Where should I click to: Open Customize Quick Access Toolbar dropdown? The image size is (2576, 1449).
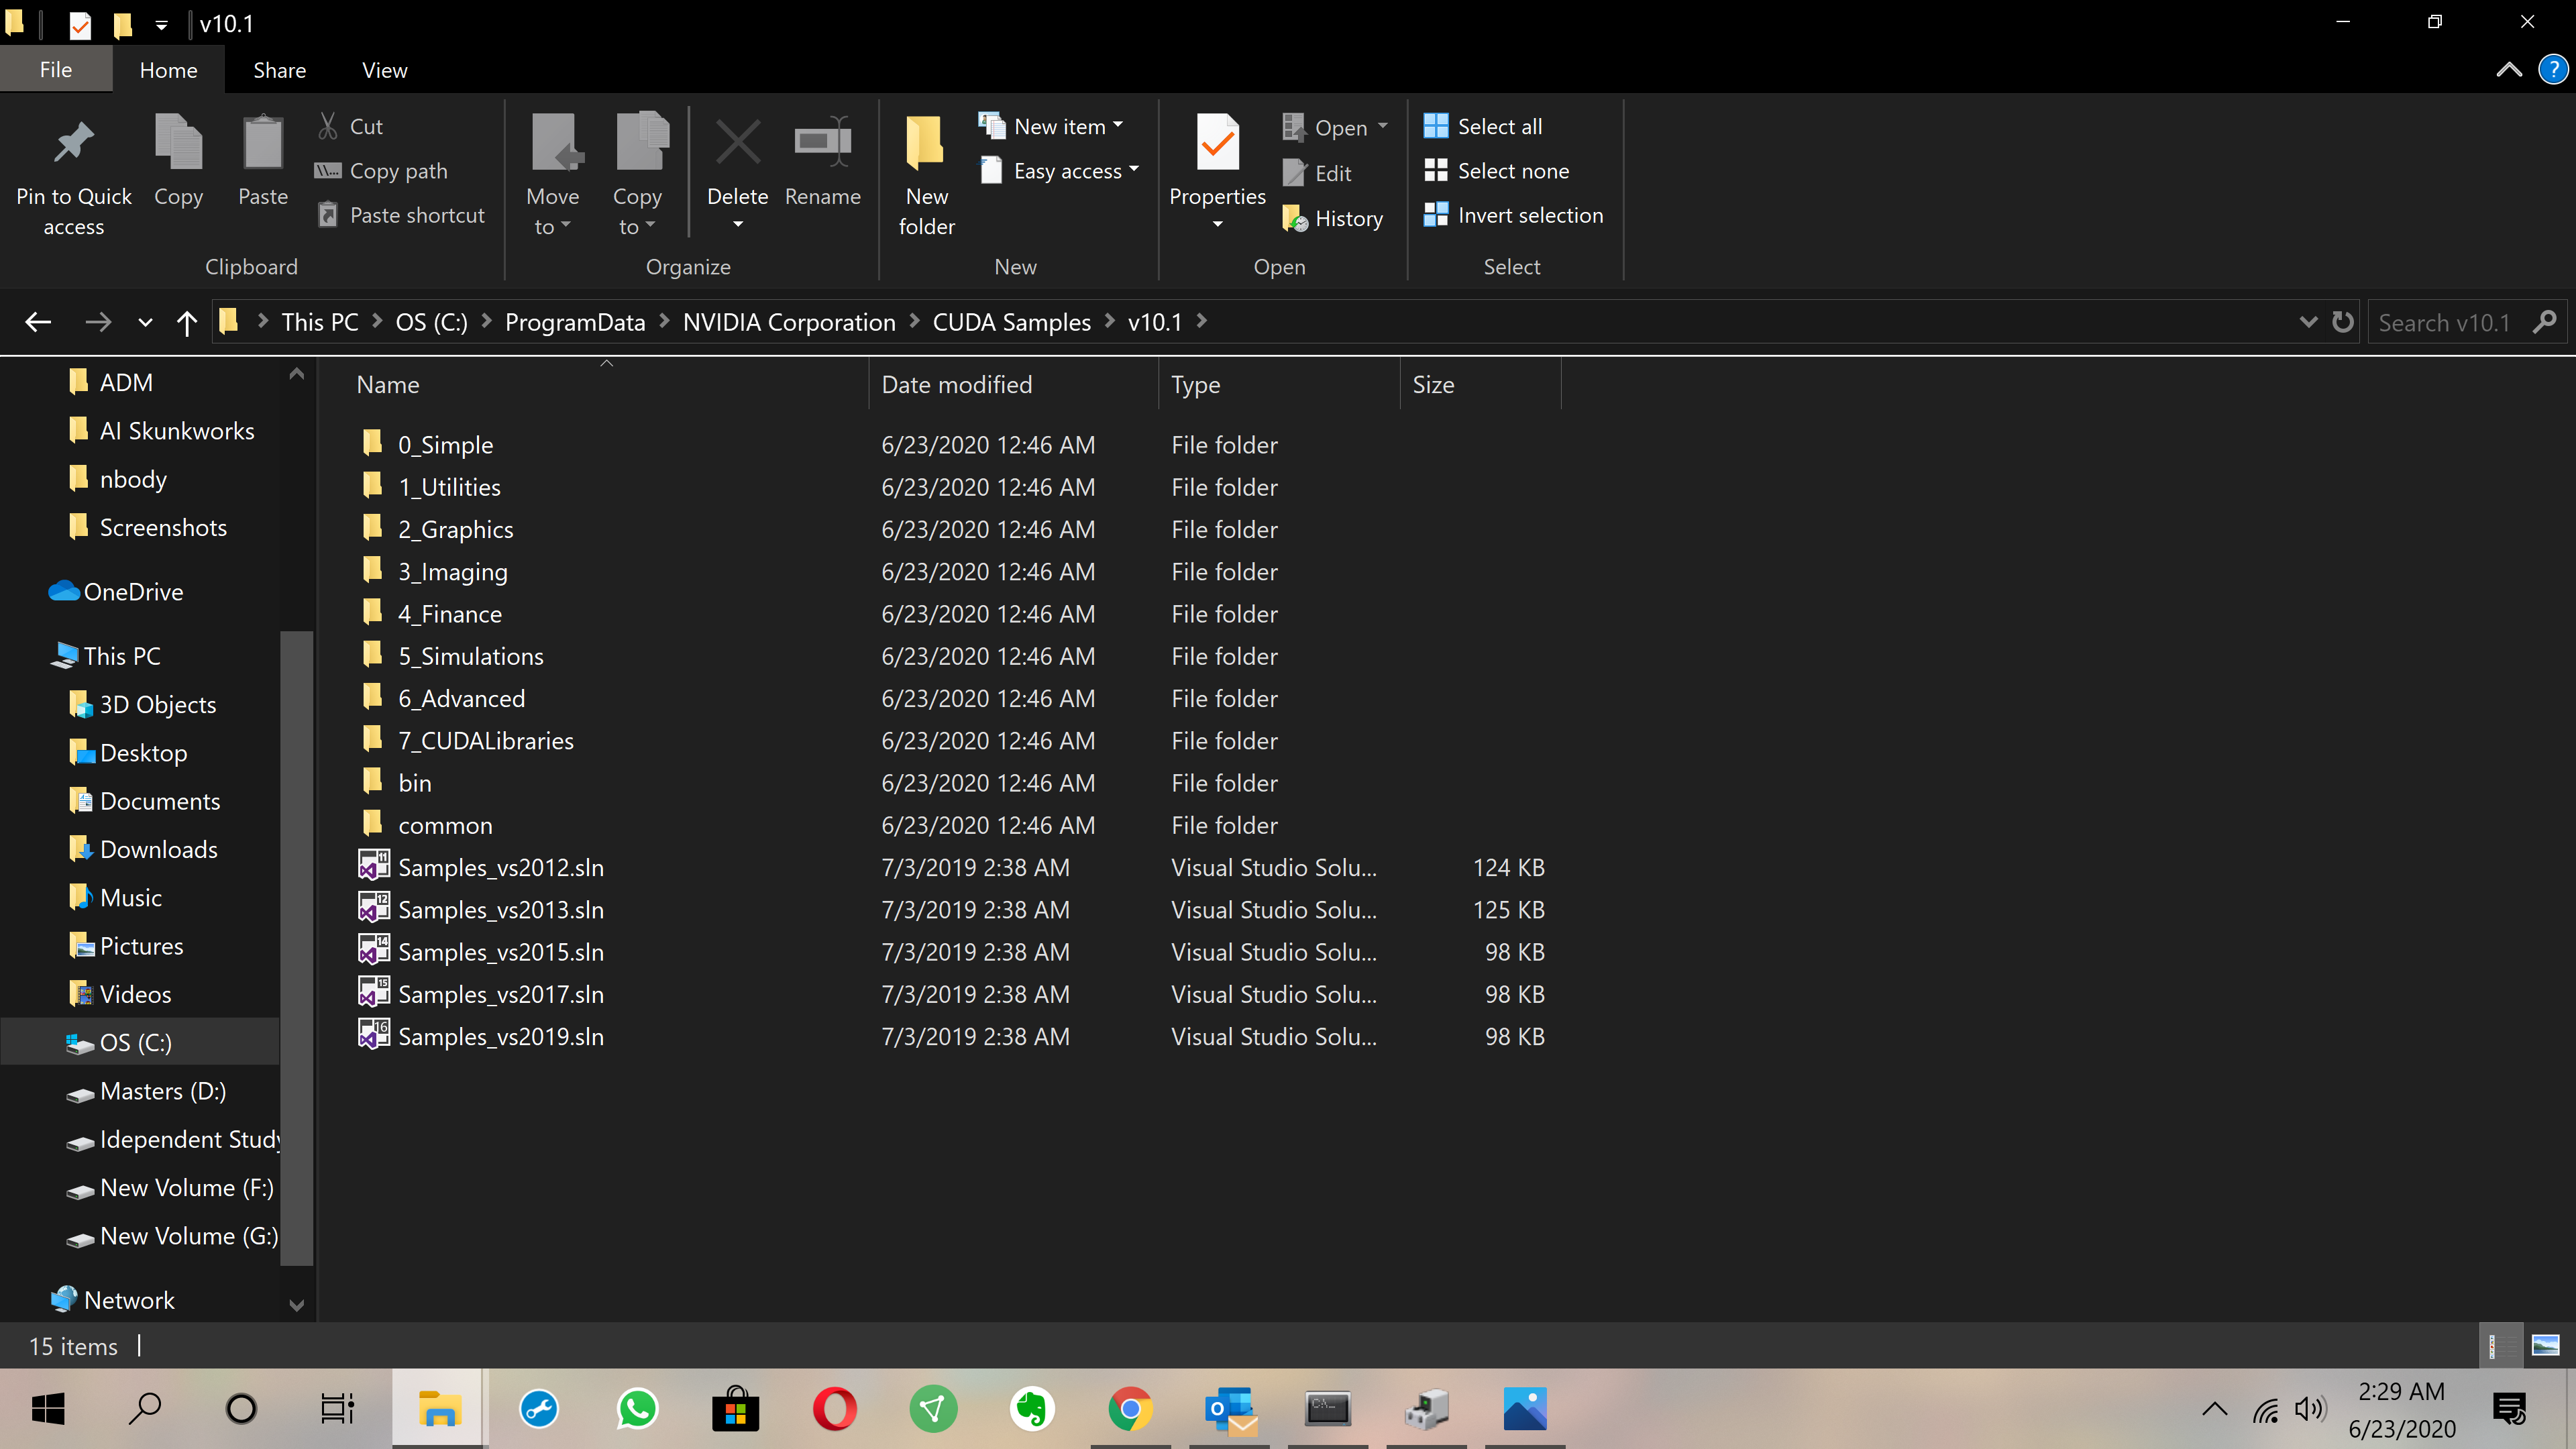point(161,24)
